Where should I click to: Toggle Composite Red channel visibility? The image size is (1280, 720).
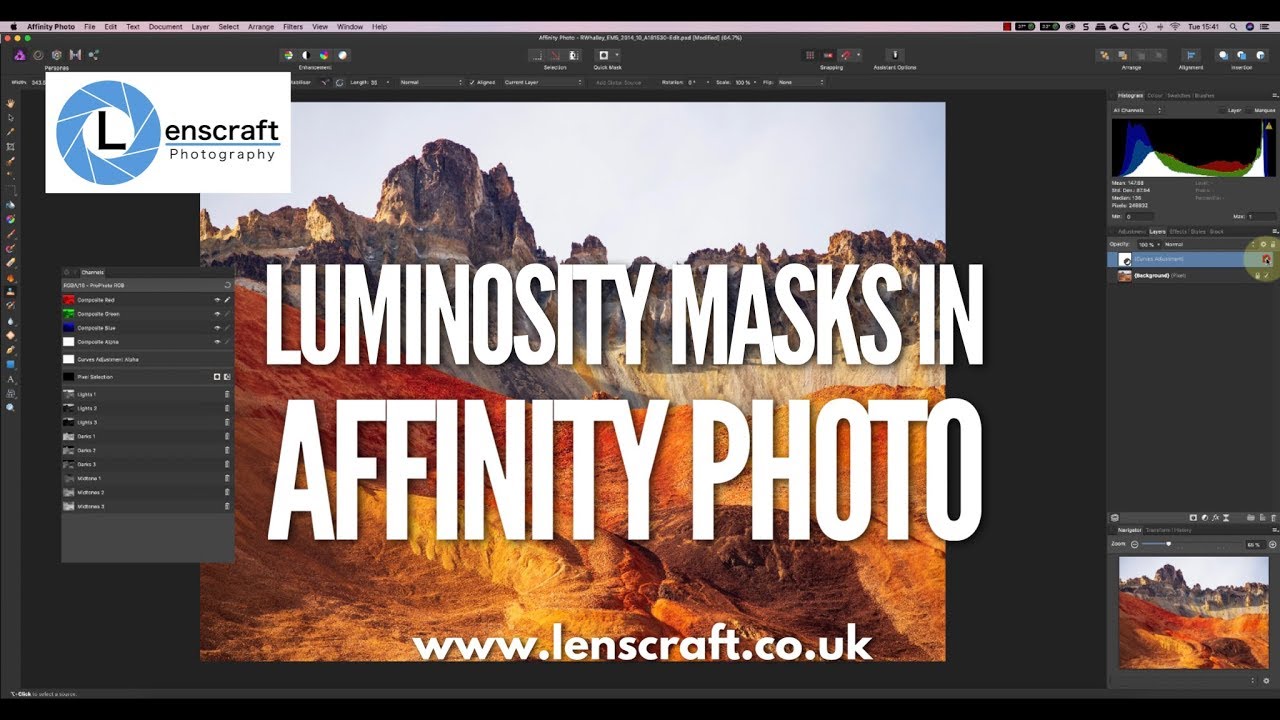click(x=217, y=299)
